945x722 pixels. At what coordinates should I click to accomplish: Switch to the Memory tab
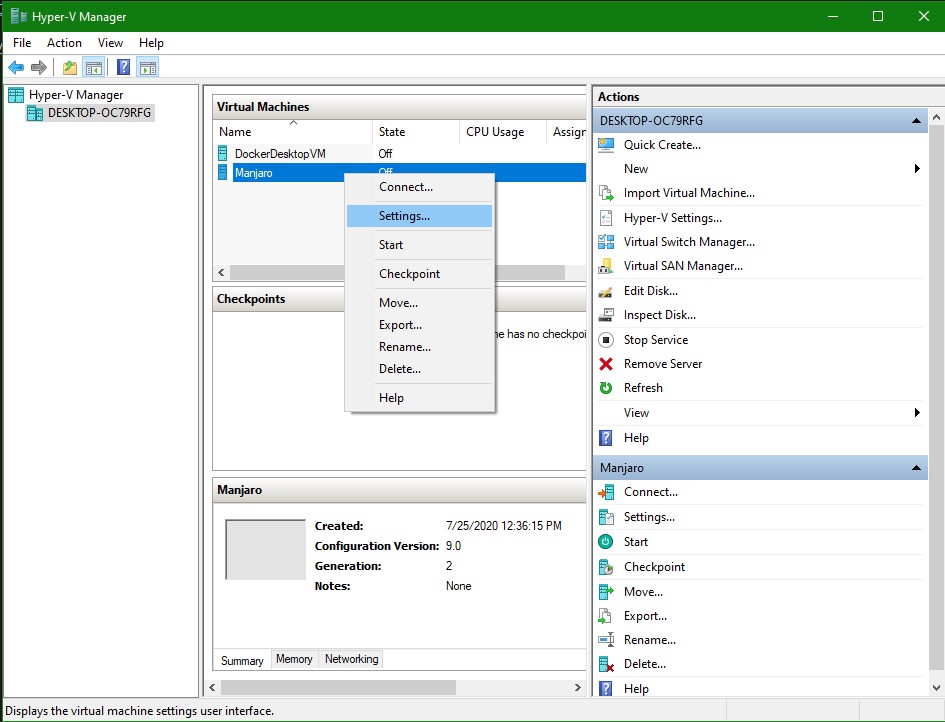[x=294, y=660]
